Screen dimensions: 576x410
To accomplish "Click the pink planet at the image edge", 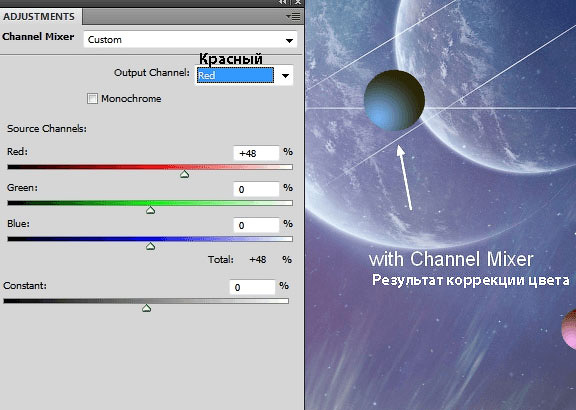I will coord(569,329).
